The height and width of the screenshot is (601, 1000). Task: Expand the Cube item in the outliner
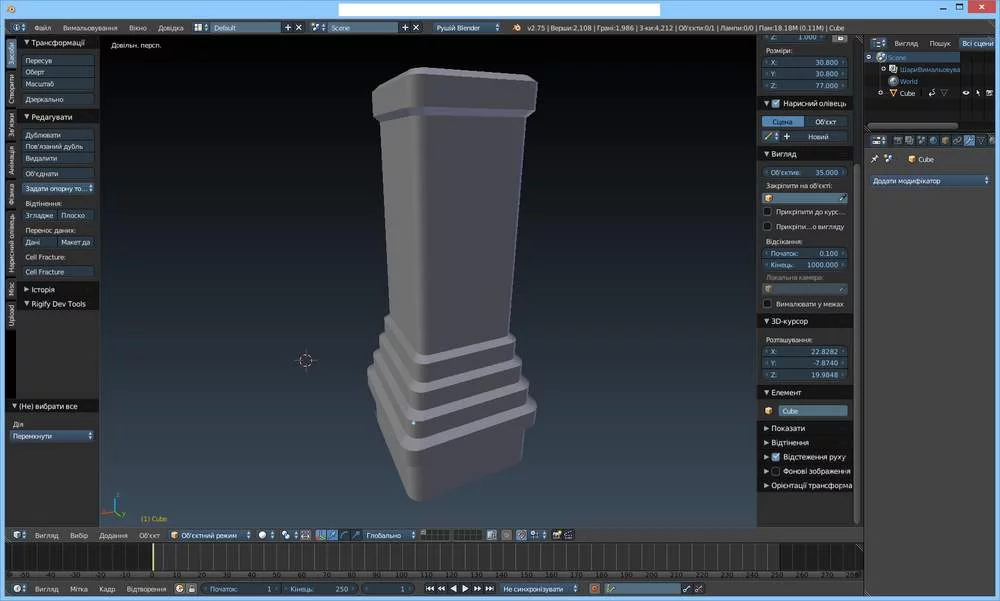point(882,93)
